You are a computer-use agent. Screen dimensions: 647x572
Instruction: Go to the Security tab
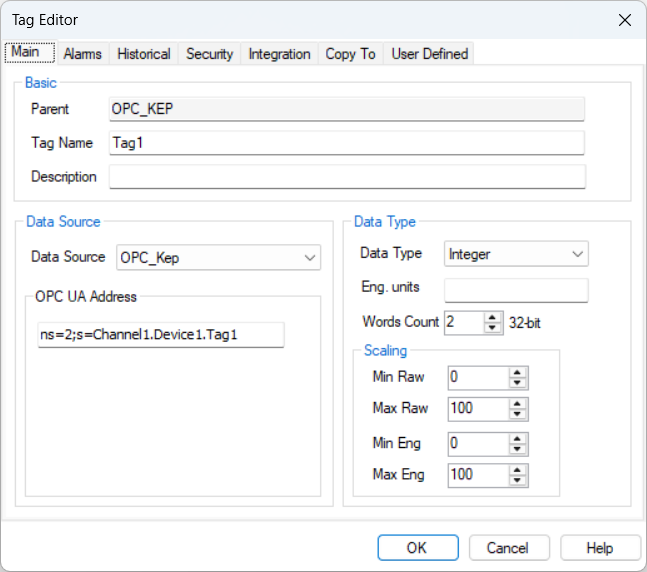click(x=209, y=54)
